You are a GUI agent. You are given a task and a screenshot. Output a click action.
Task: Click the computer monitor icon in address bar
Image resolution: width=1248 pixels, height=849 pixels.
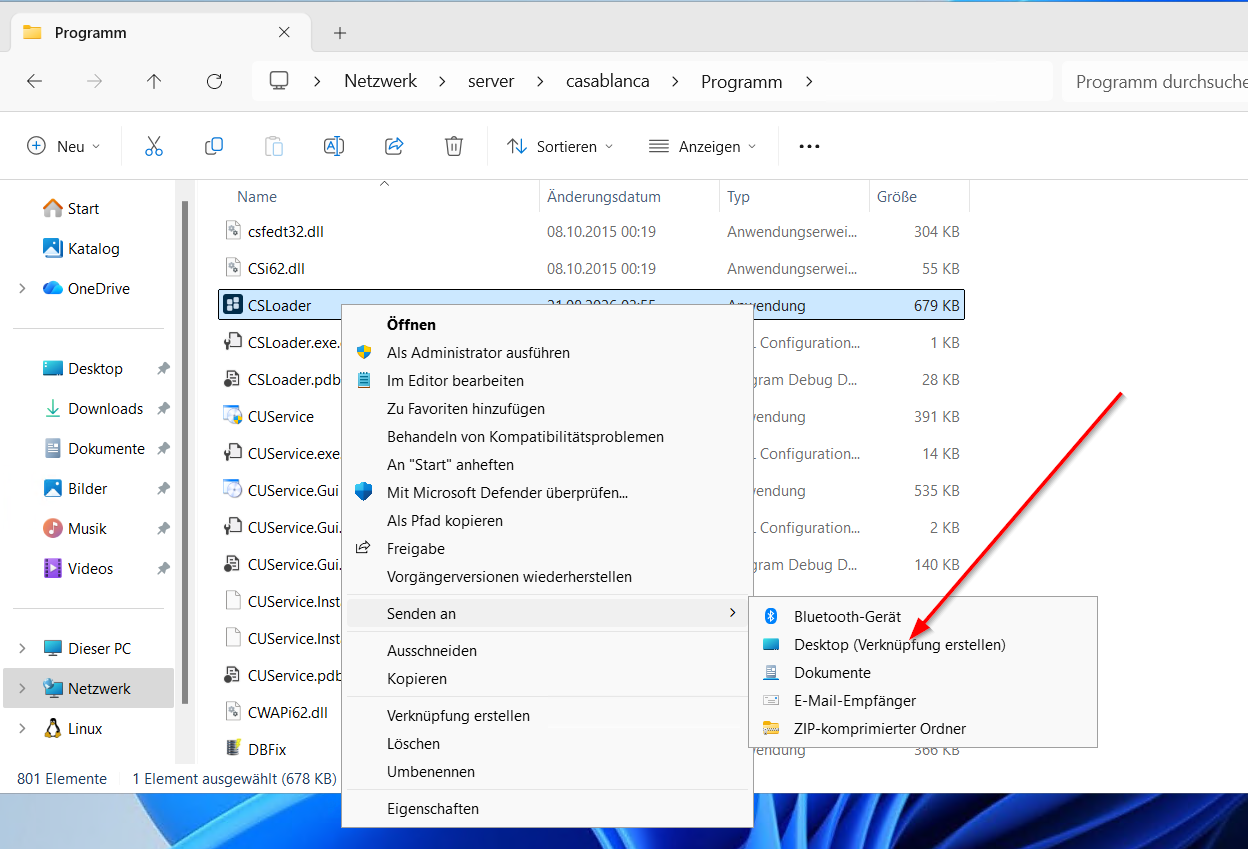coord(279,81)
